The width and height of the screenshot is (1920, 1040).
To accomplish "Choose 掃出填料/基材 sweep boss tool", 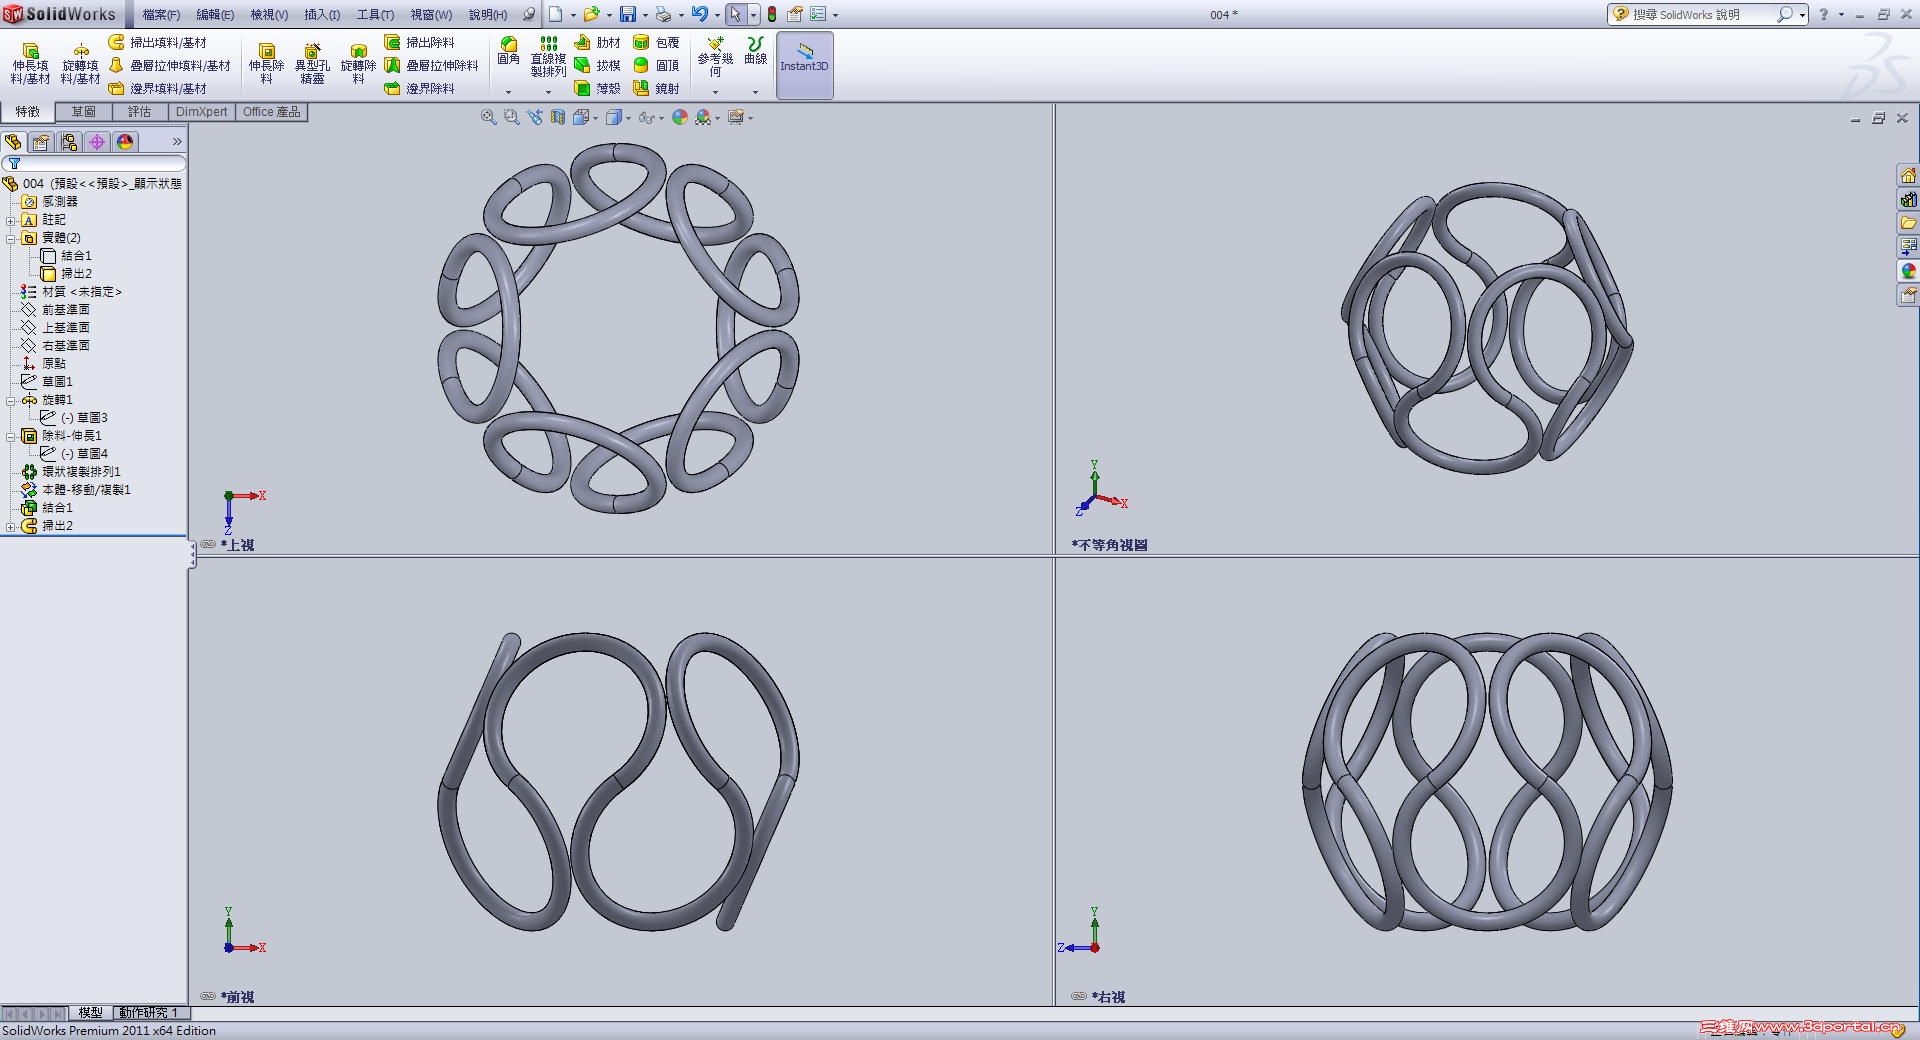I will pos(158,42).
